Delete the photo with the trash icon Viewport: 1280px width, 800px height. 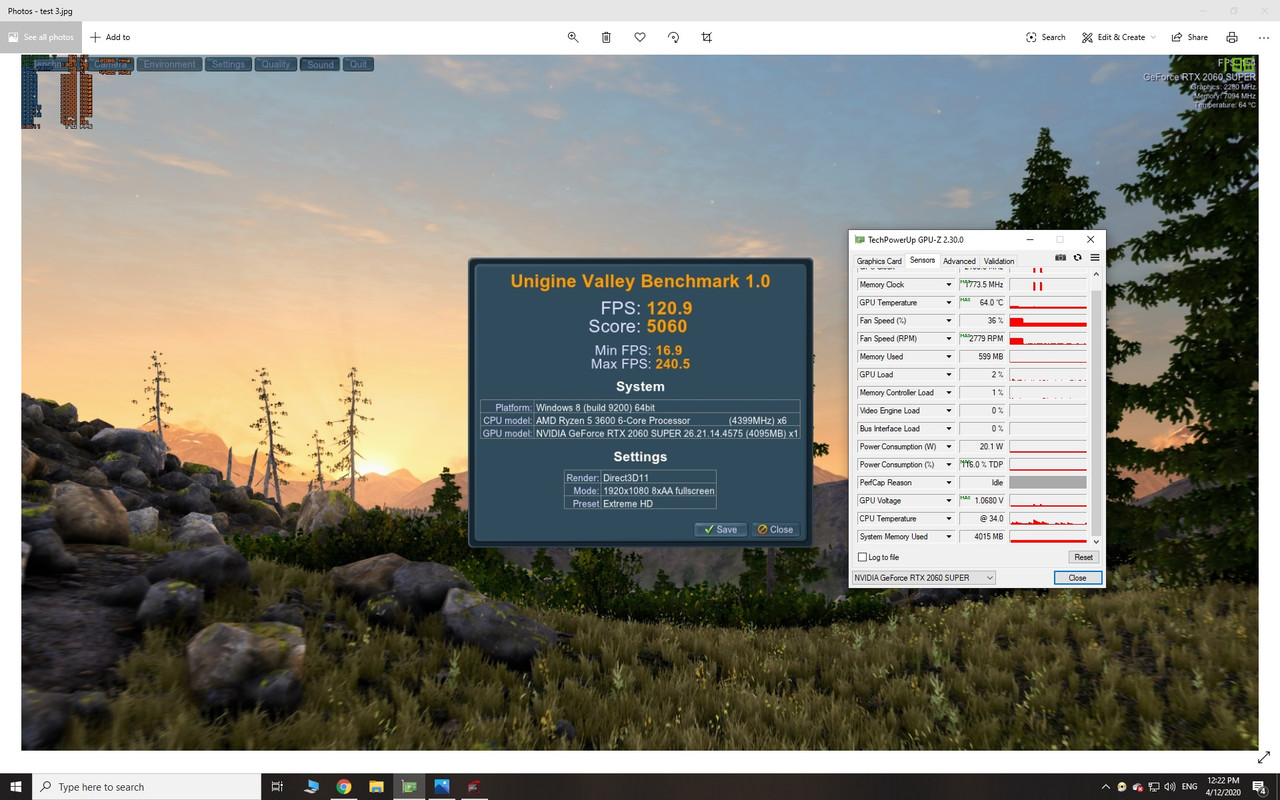click(606, 37)
